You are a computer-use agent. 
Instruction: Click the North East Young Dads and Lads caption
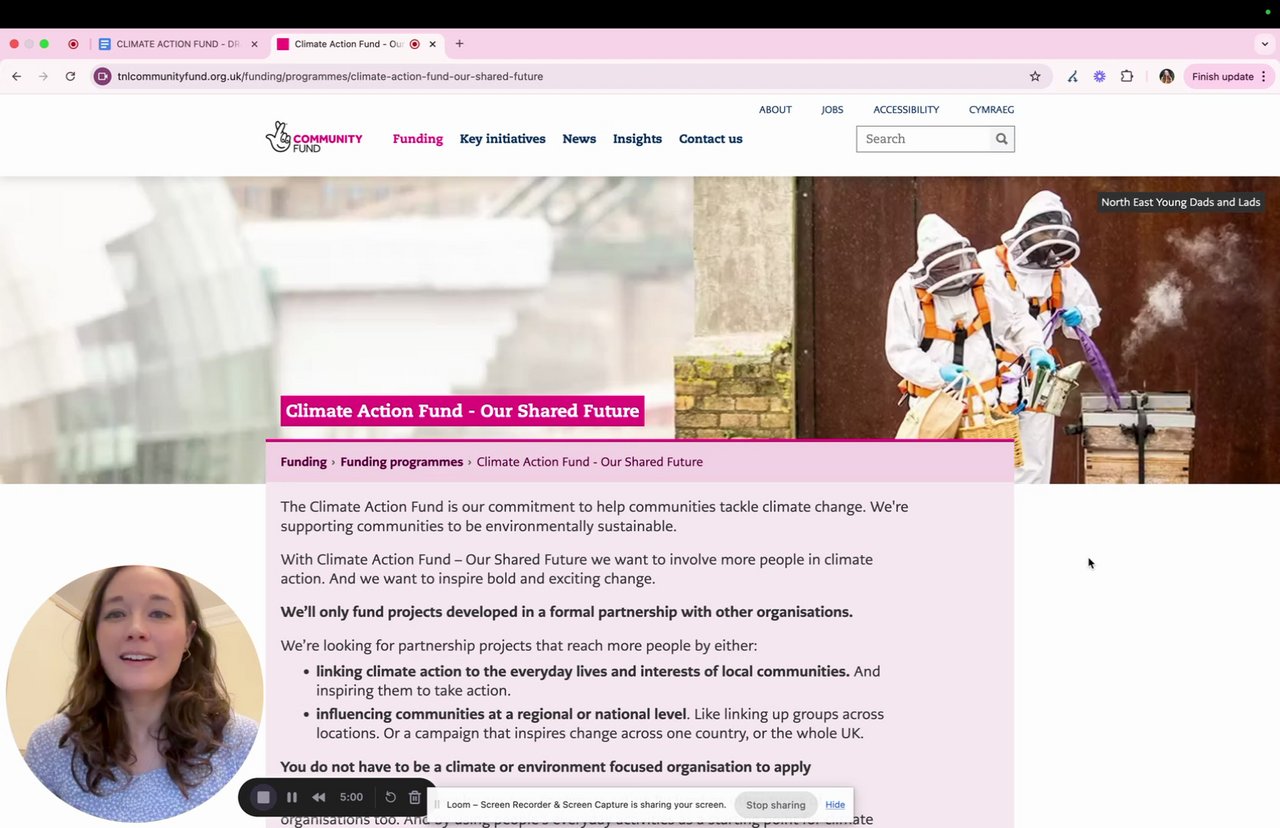pyautogui.click(x=1180, y=202)
